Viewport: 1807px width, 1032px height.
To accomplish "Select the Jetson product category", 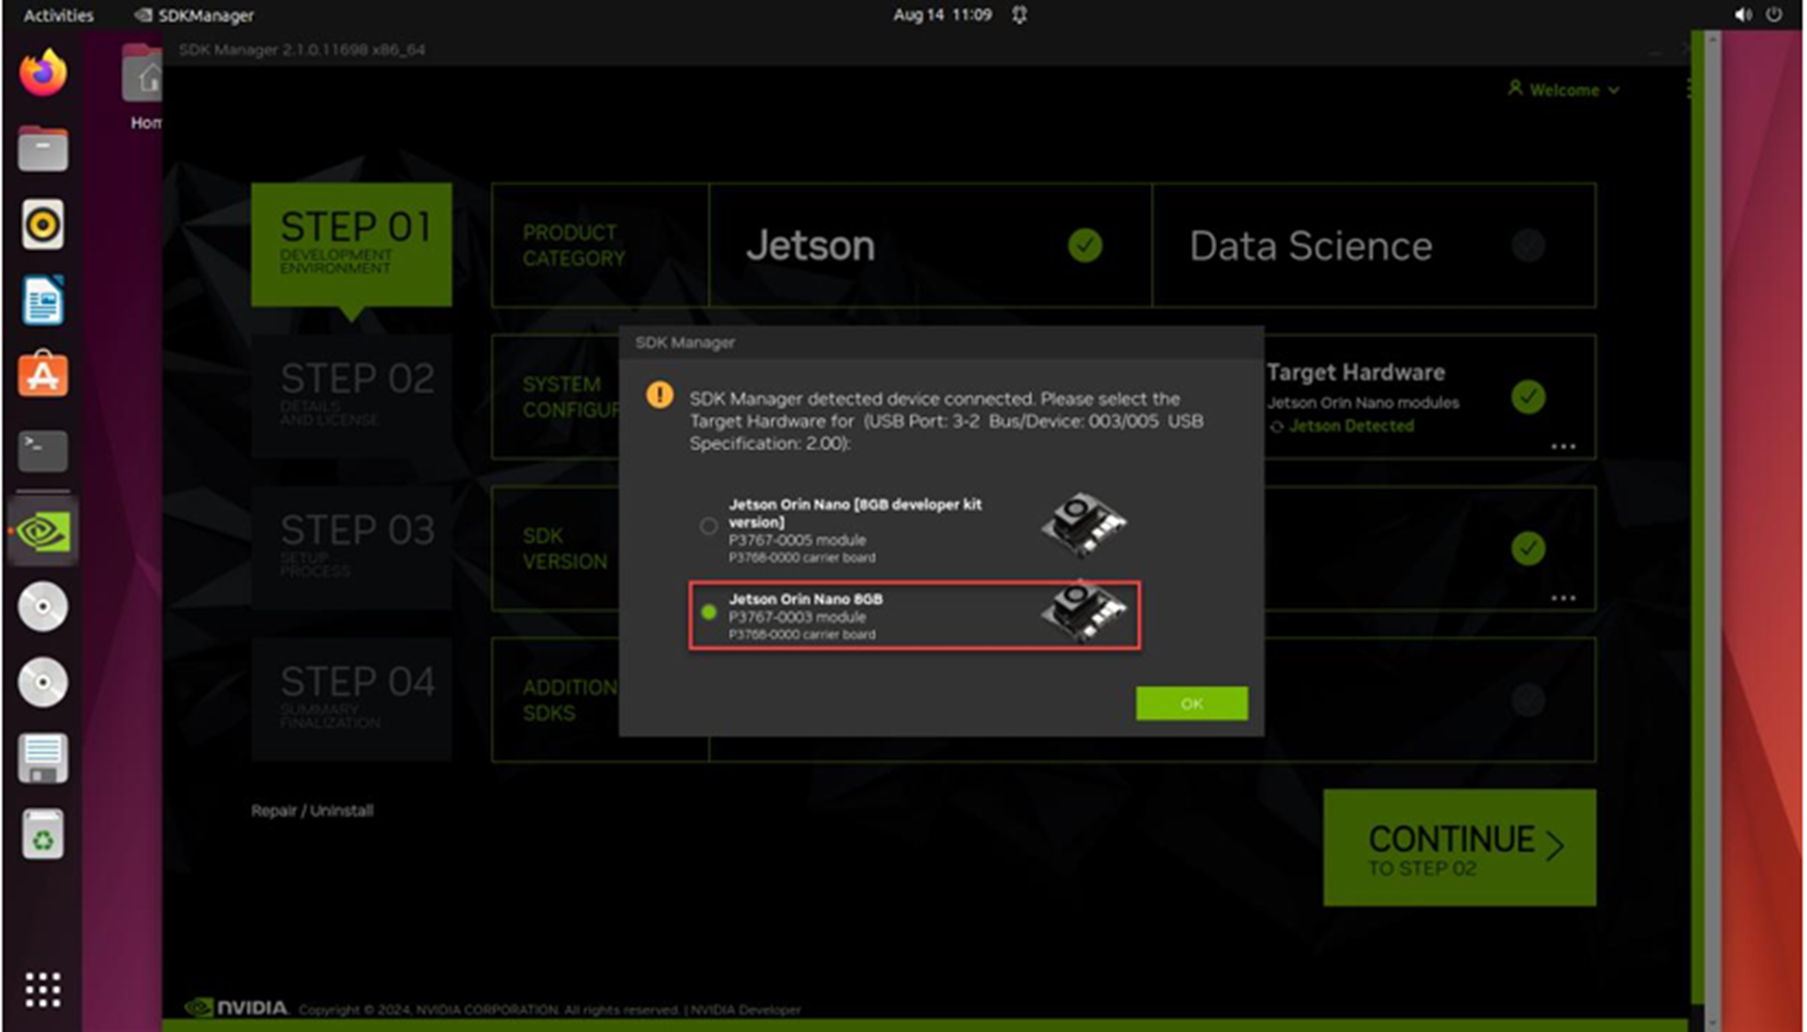I will pyautogui.click(x=930, y=245).
